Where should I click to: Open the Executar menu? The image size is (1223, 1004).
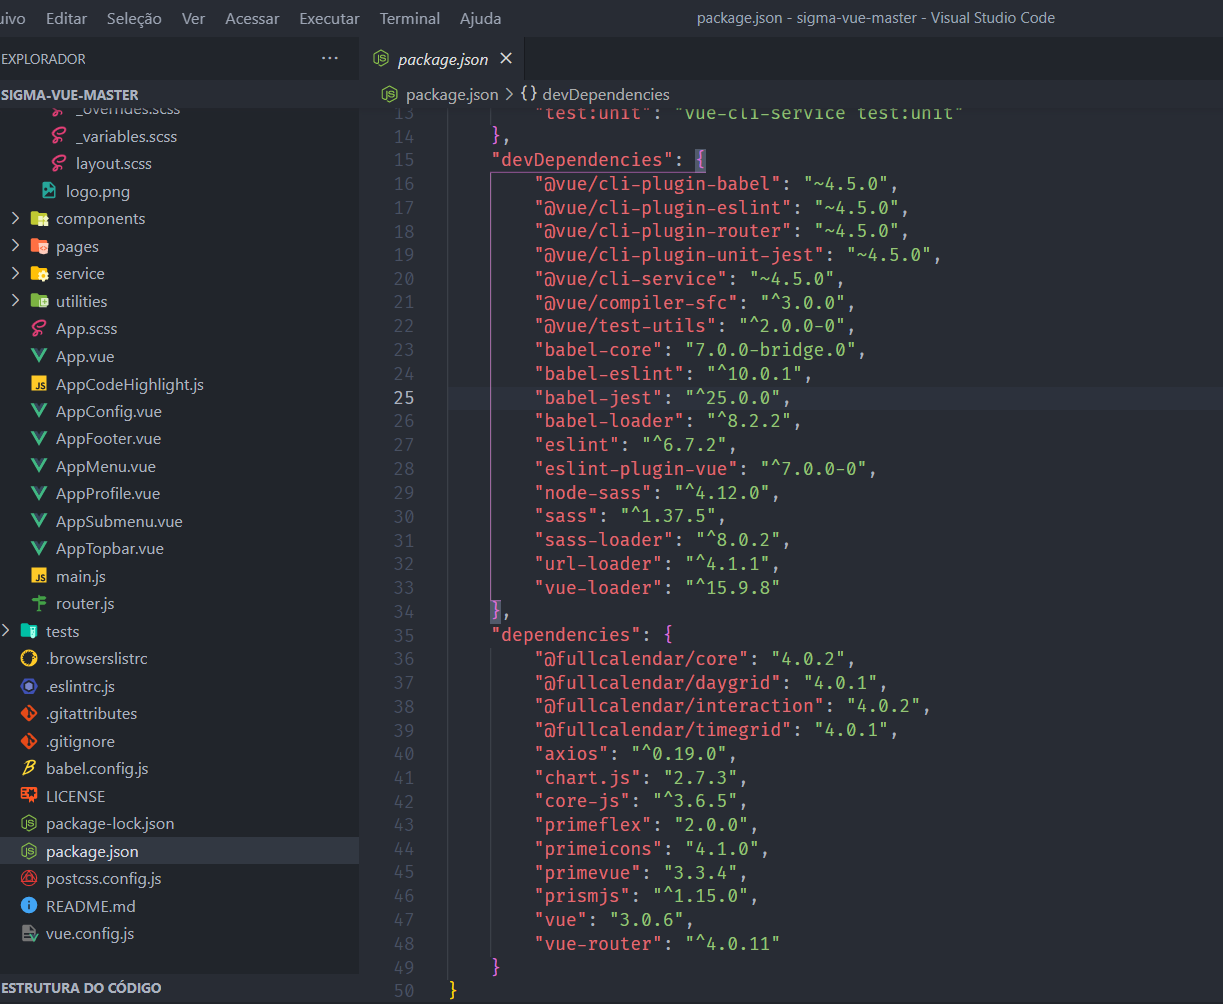coord(329,18)
